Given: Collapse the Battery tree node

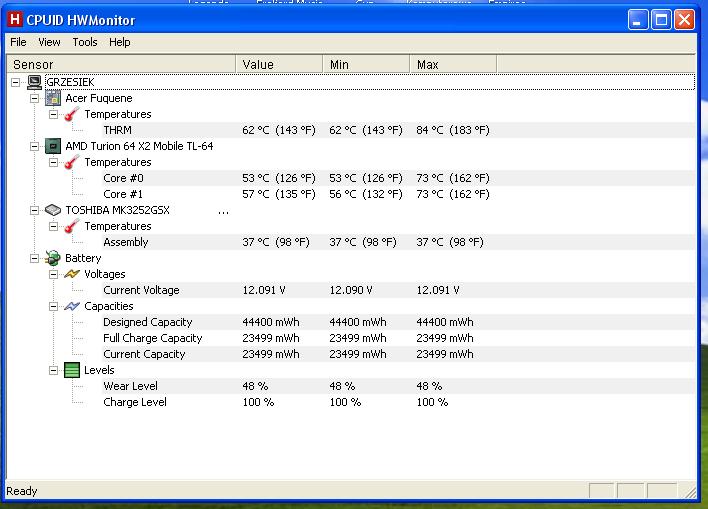Looking at the screenshot, I should [35, 258].
